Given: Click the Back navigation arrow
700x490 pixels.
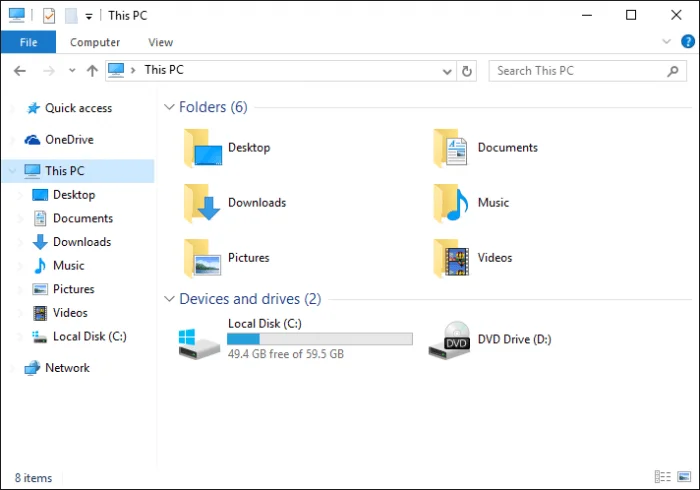Looking at the screenshot, I should 20,71.
